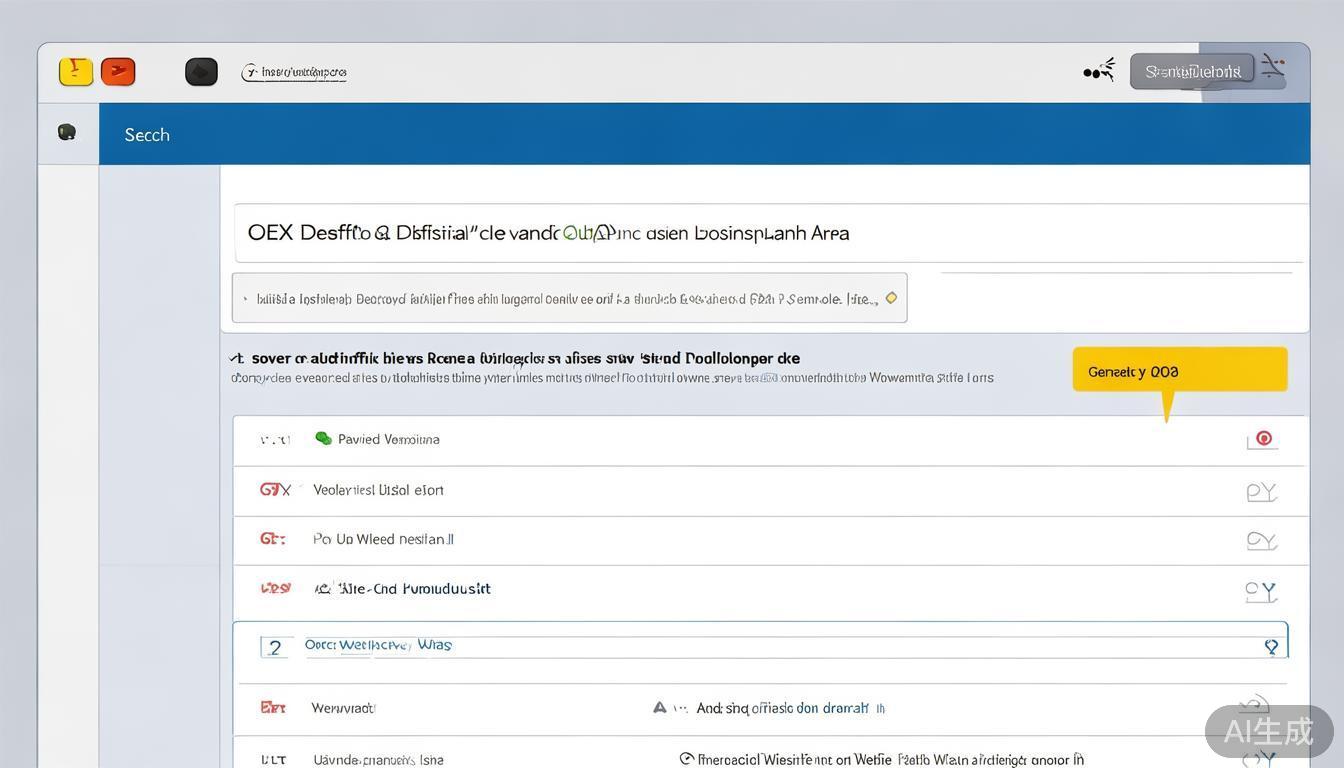This screenshot has height=768, width=1344.
Task: Click the address text in the title bar
Action: coord(295,72)
